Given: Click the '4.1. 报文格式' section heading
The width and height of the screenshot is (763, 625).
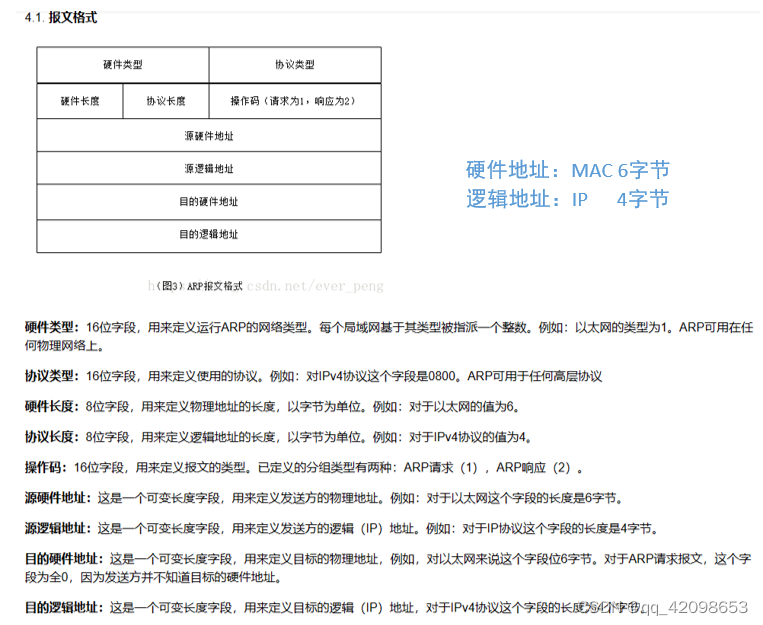Looking at the screenshot, I should 61,18.
